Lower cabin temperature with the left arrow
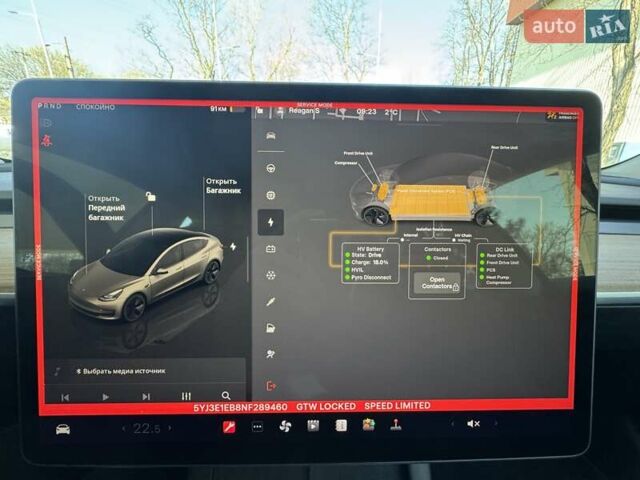This screenshot has height=480, width=640. pyautogui.click(x=124, y=429)
